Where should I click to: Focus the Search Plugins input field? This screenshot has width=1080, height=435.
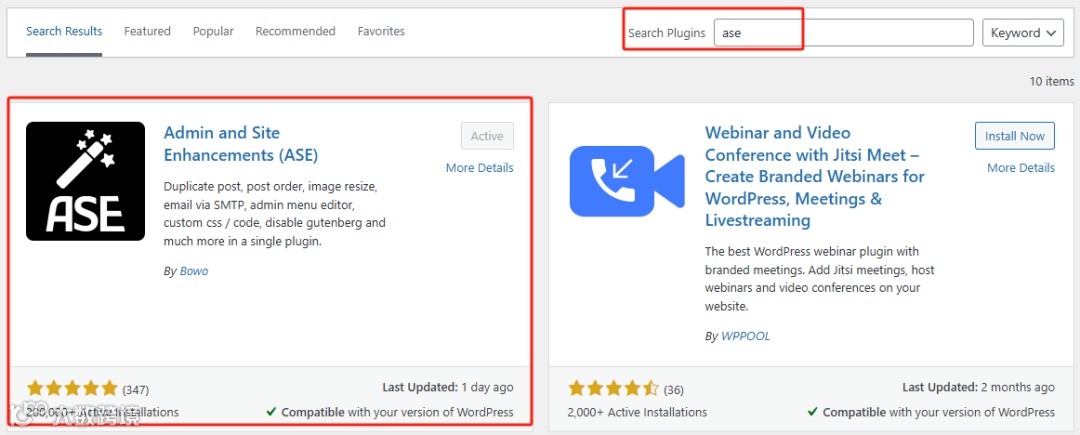pos(843,32)
